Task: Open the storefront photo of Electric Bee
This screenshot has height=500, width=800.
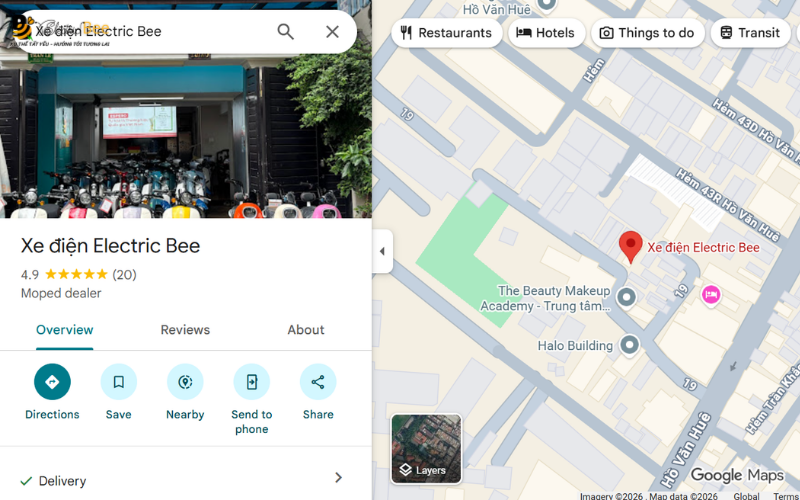Action: (x=186, y=136)
